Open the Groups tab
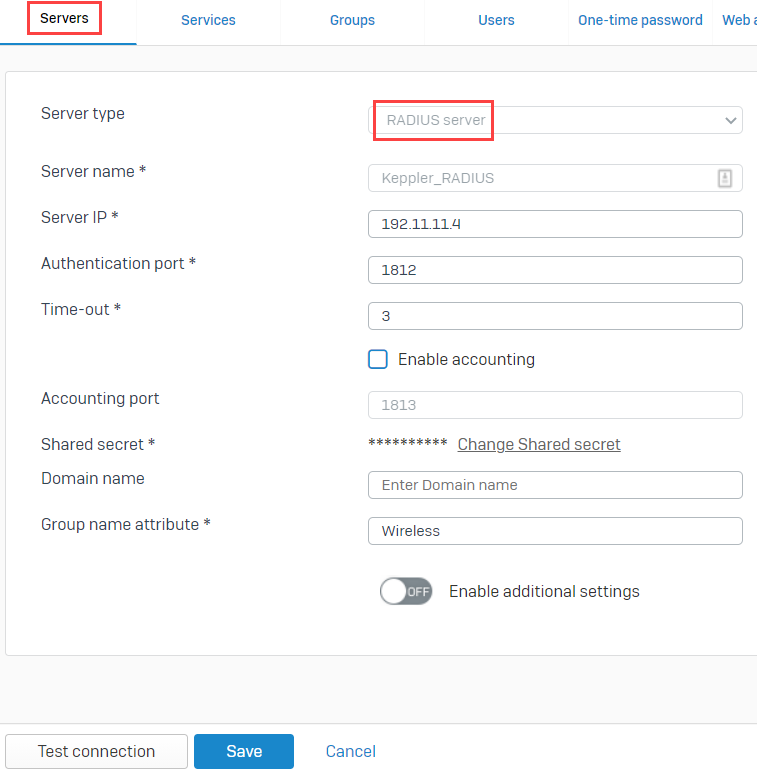 352,20
